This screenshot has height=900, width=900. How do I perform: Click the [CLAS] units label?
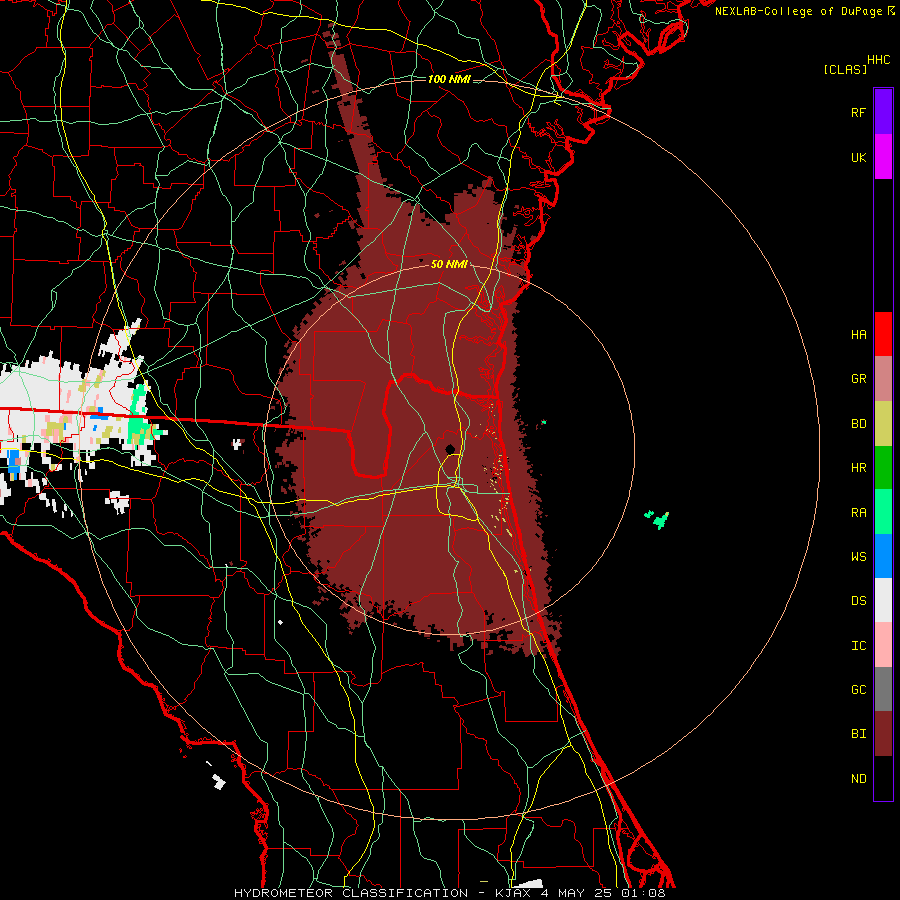pyautogui.click(x=845, y=69)
